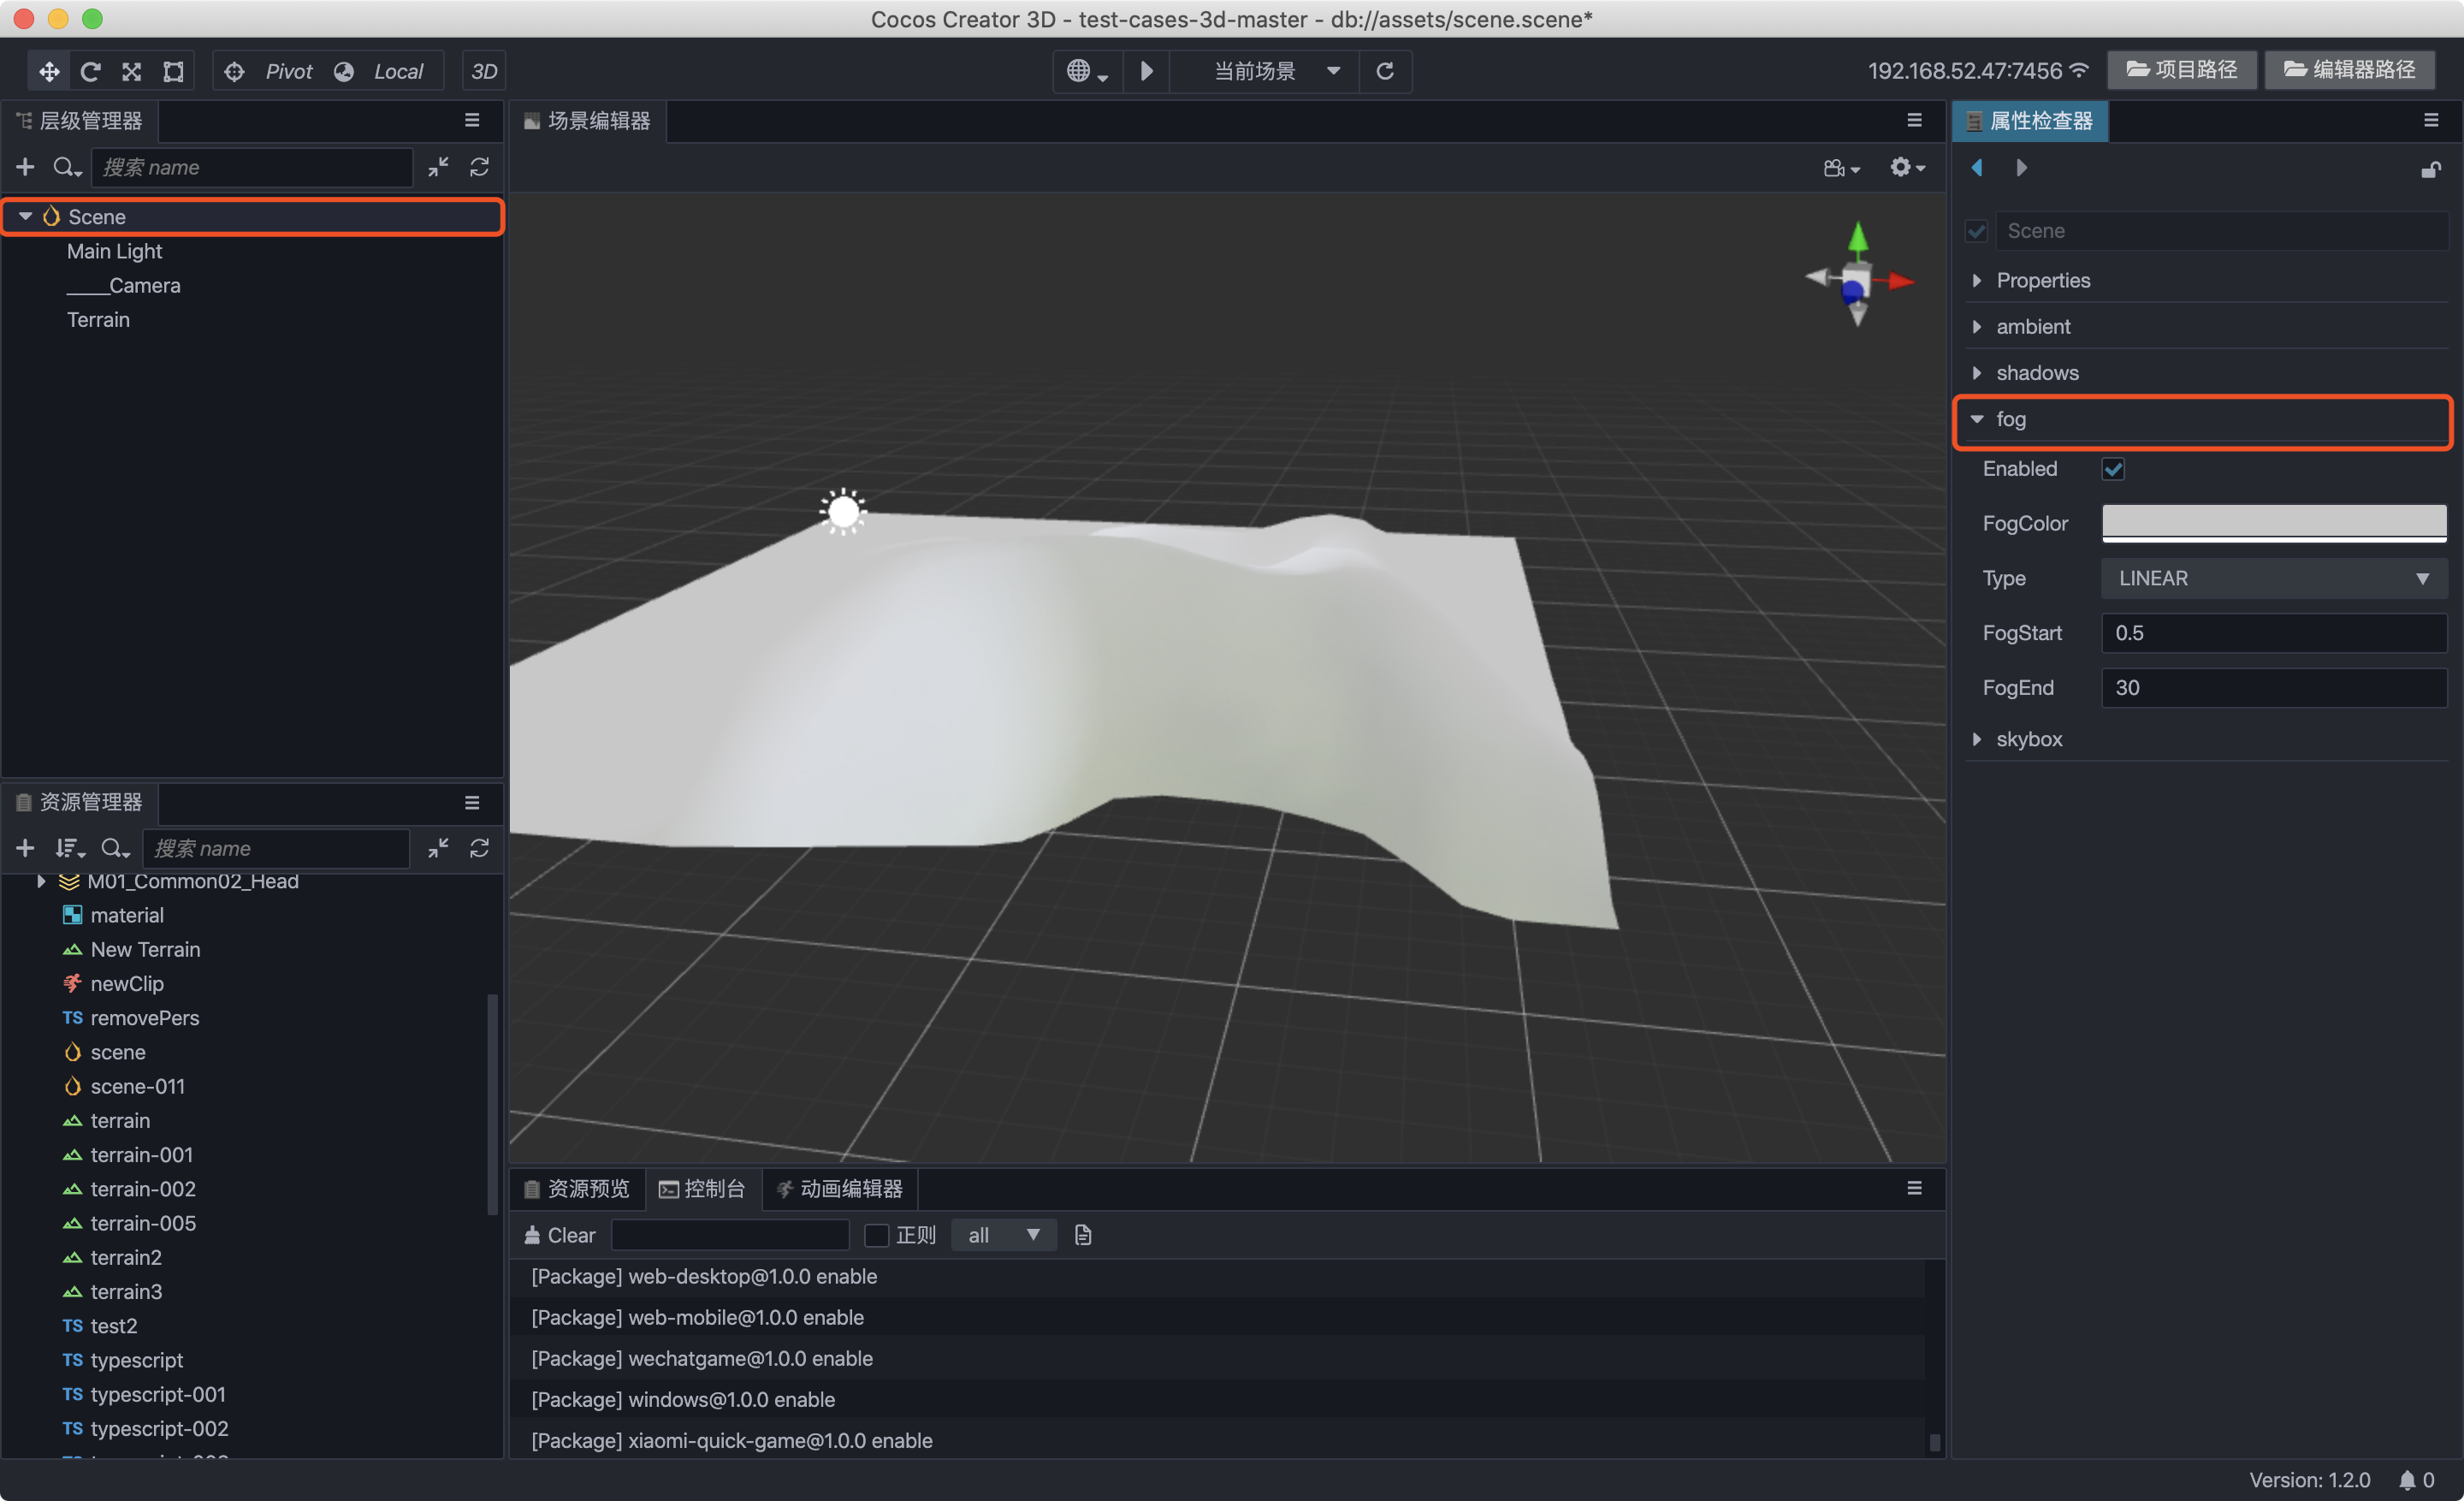Open the FogColor color picker
The height and width of the screenshot is (1501, 2464).
(x=2274, y=523)
